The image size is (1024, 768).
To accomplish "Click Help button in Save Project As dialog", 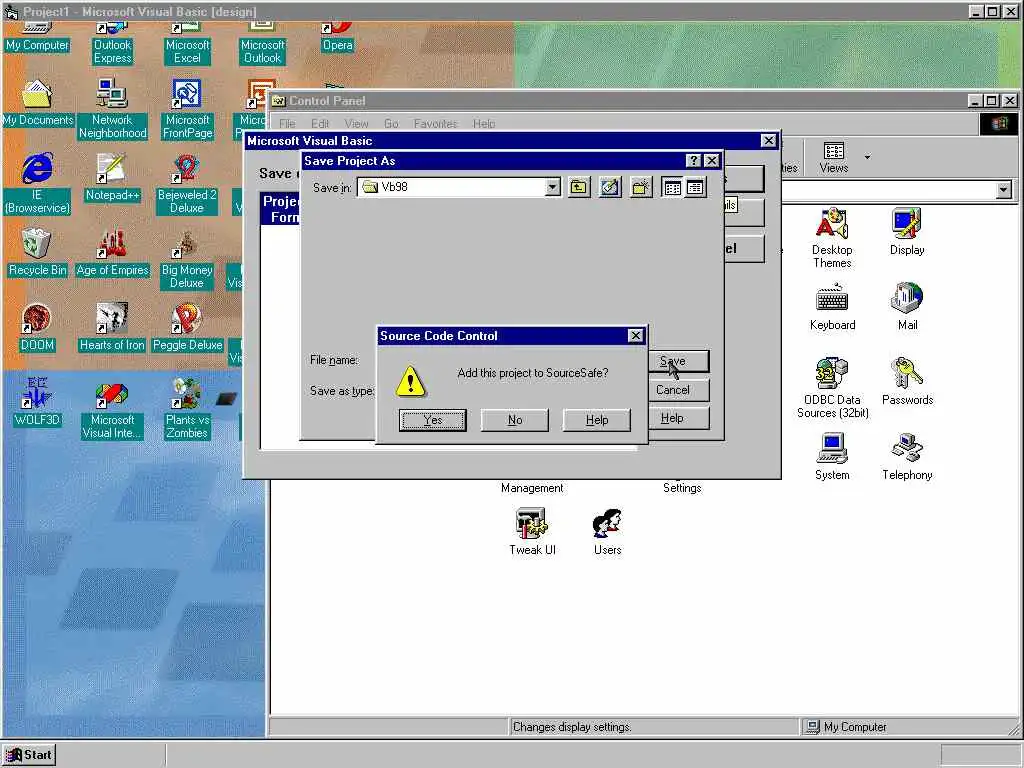I will coord(679,419).
